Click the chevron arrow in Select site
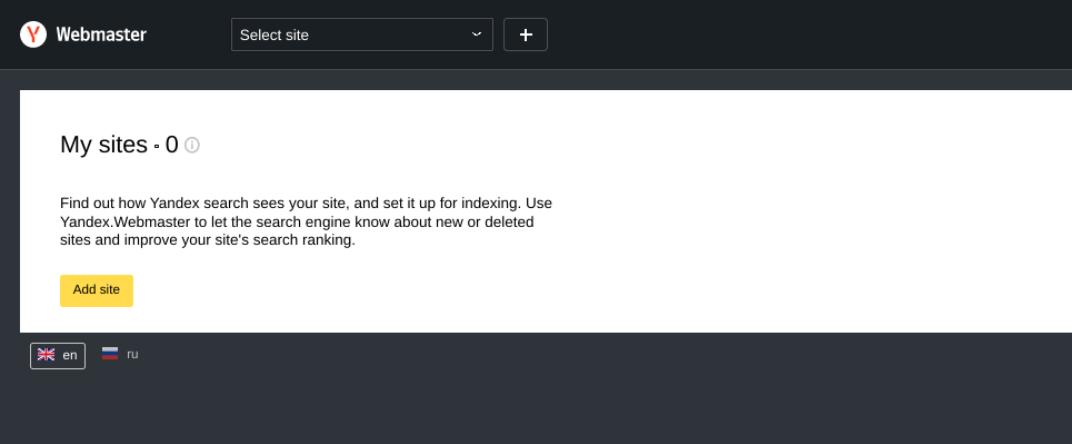This screenshot has height=444, width=1072. tap(477, 34)
